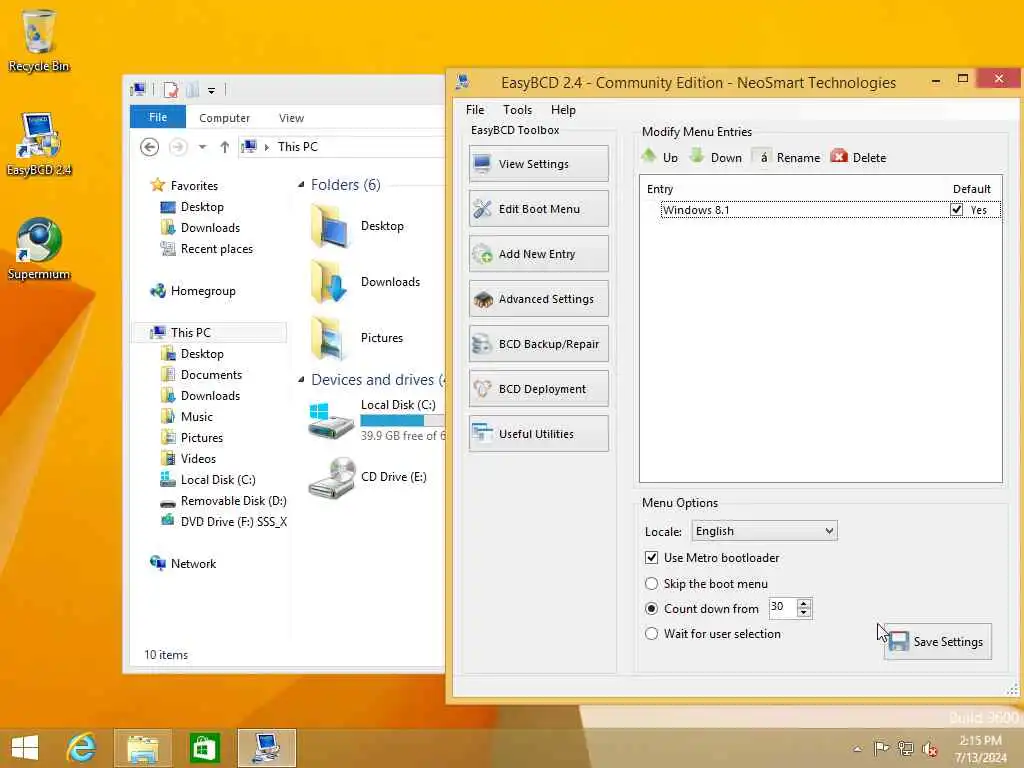Click the volume icon in system tray
Image resolution: width=1024 pixels, height=768 pixels.
(x=929, y=748)
